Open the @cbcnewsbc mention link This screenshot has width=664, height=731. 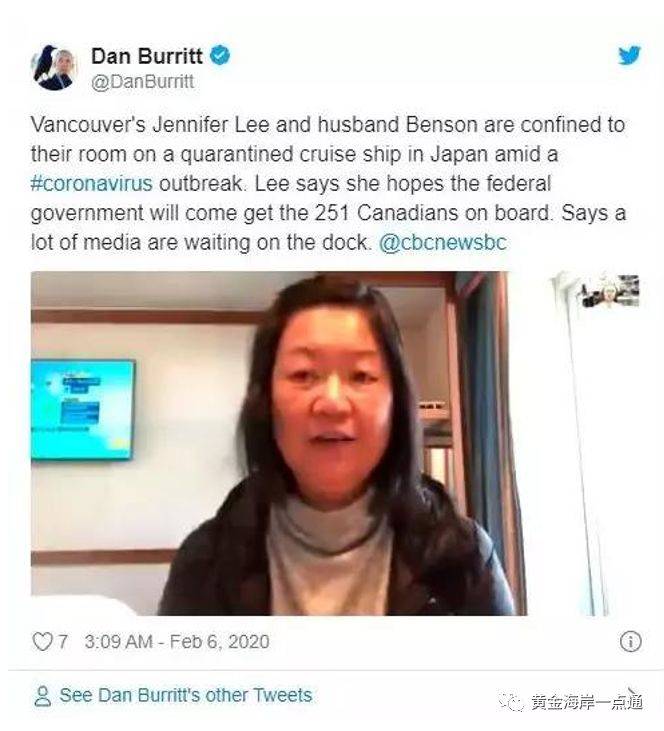[443, 242]
